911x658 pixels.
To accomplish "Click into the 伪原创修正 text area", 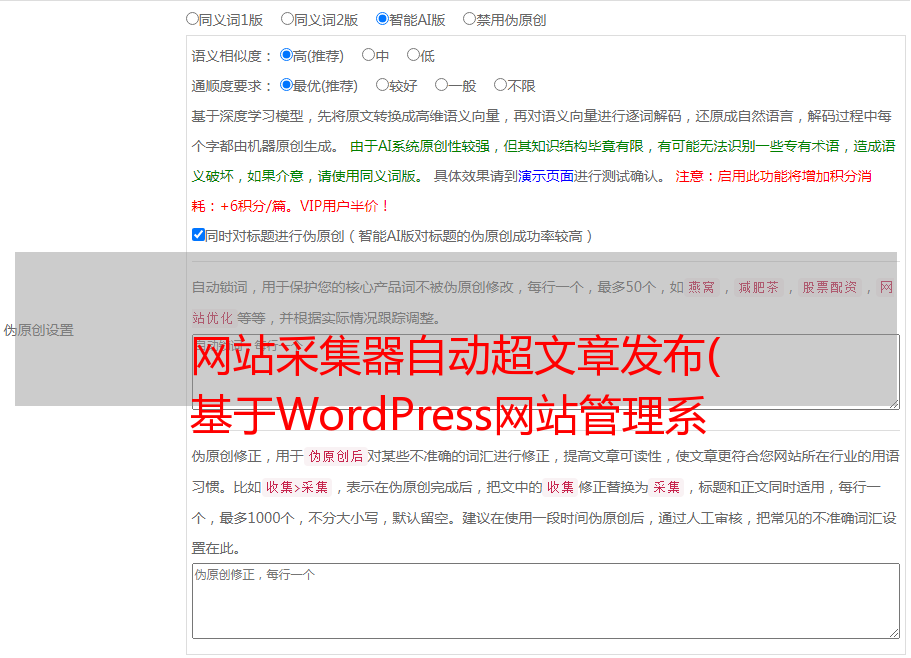I will coord(546,601).
